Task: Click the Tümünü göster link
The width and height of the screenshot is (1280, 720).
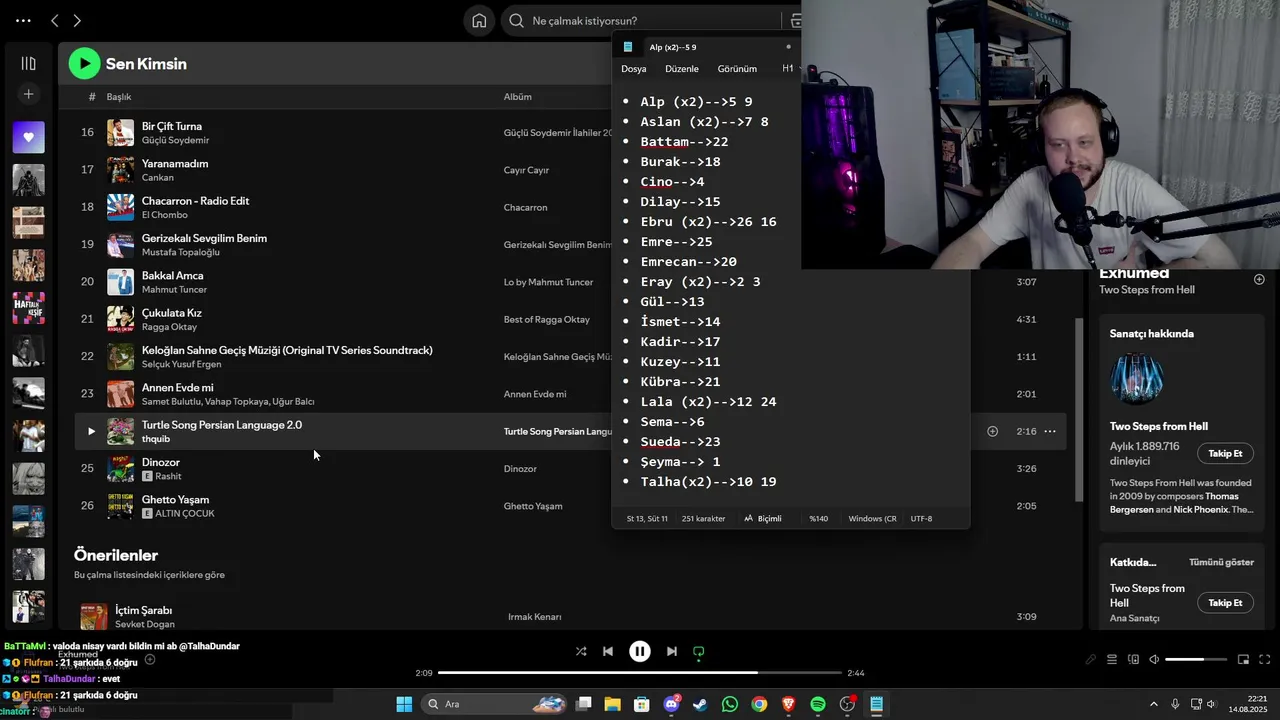Action: coord(1221,562)
